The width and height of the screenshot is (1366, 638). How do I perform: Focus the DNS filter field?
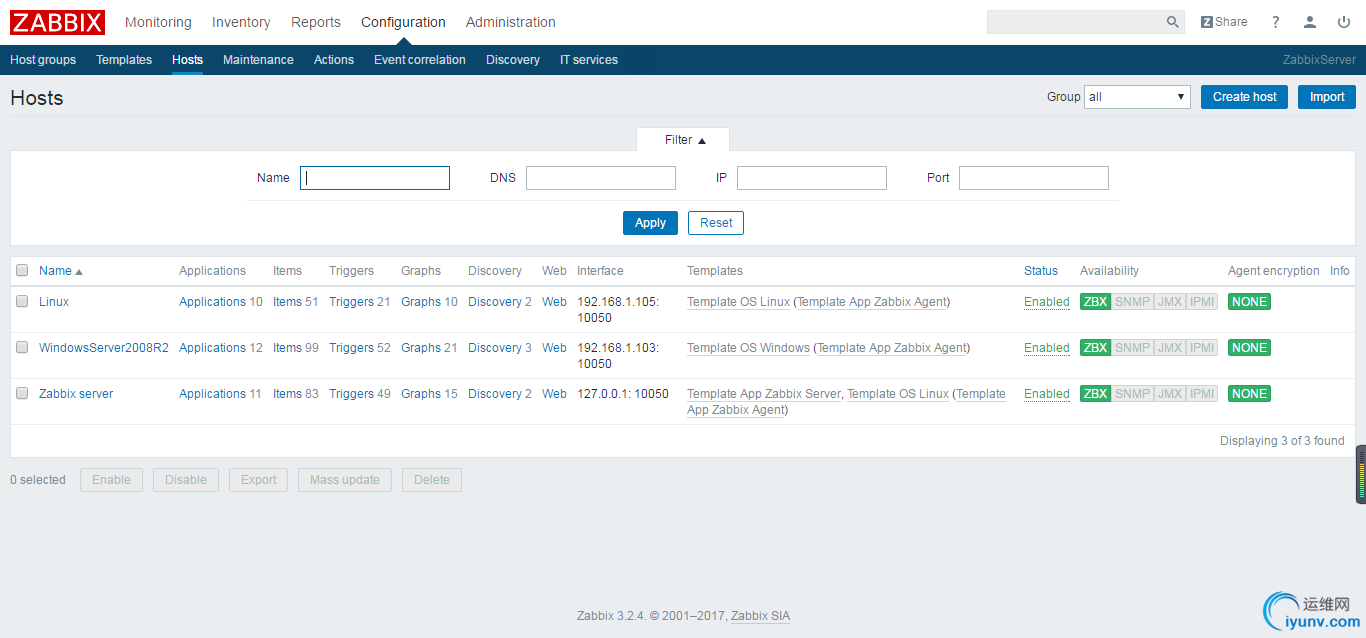point(601,178)
